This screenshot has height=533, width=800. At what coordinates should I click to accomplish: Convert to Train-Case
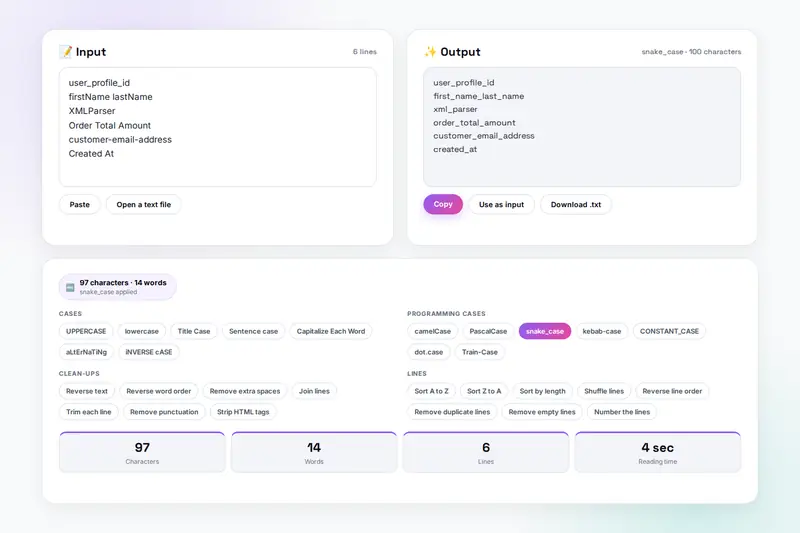click(480, 352)
